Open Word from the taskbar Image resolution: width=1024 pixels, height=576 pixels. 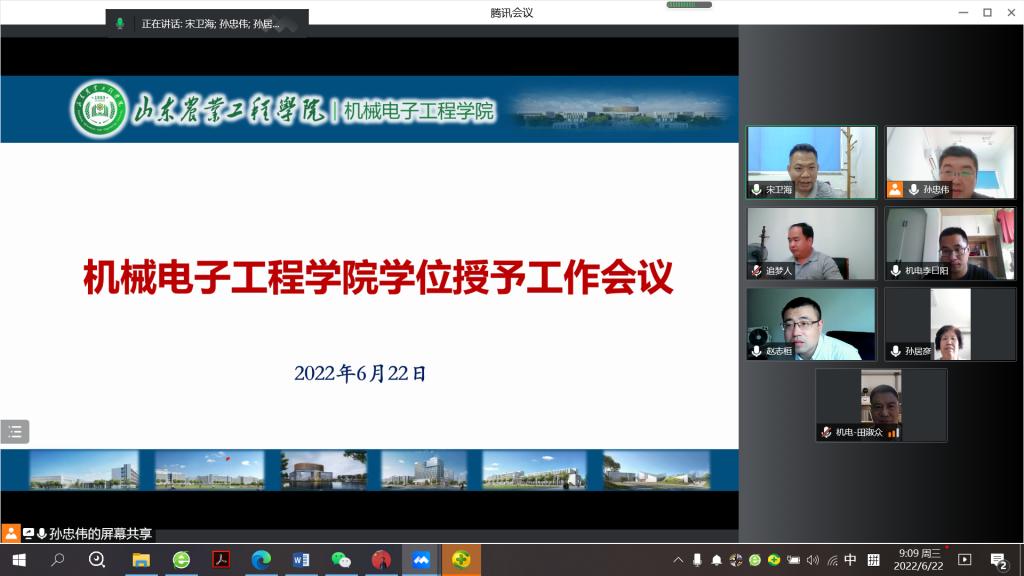click(x=301, y=560)
